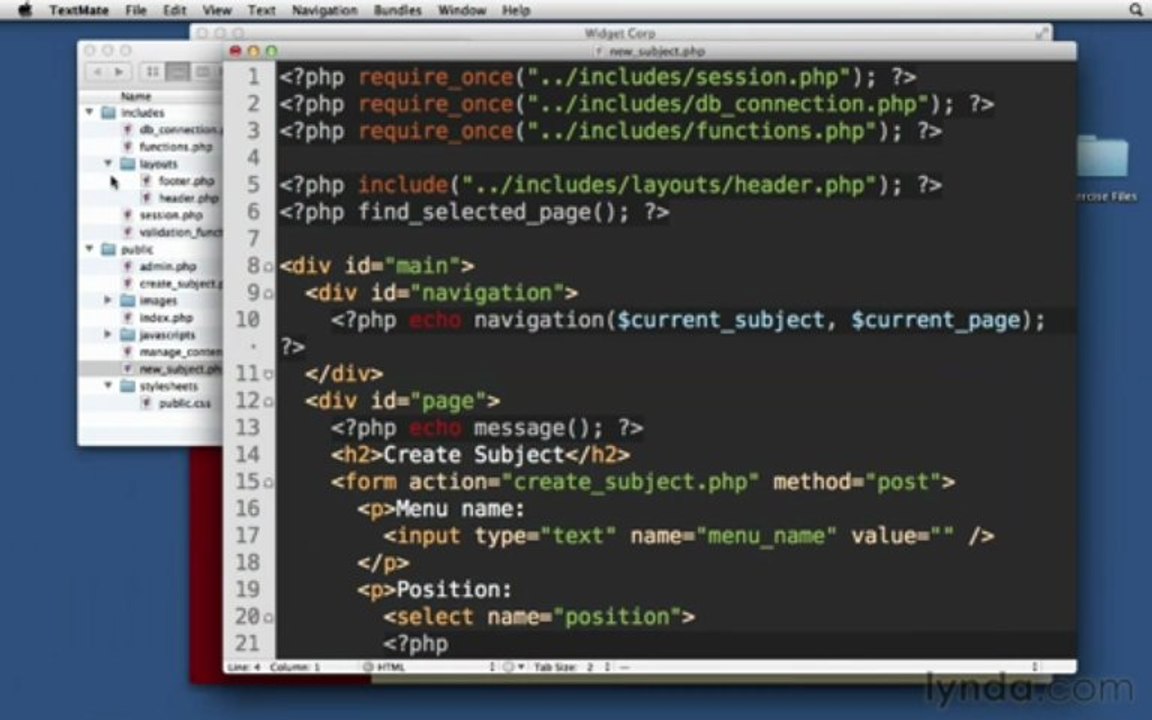Collapse the includes folder

click(x=90, y=112)
